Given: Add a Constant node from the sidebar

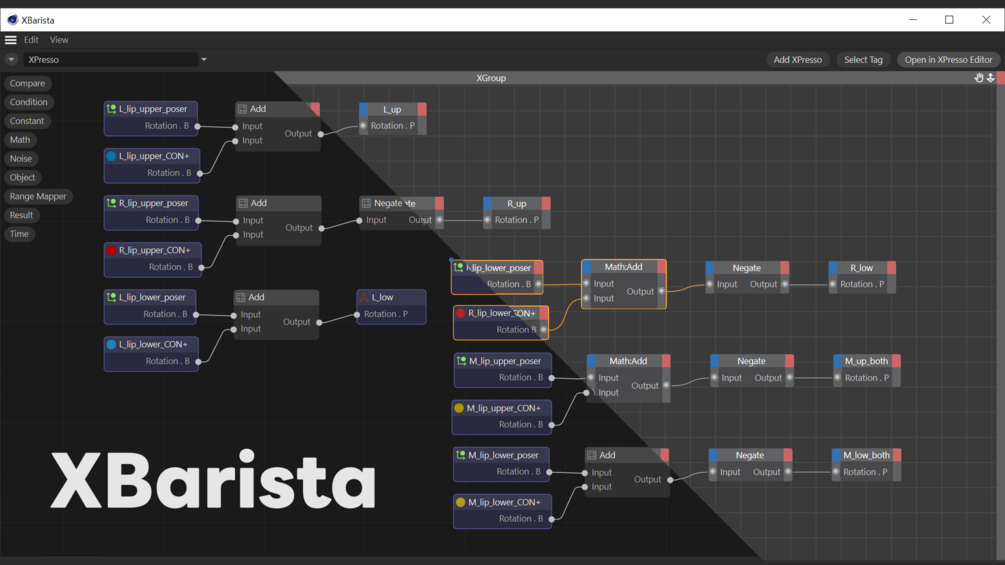Looking at the screenshot, I should (27, 120).
